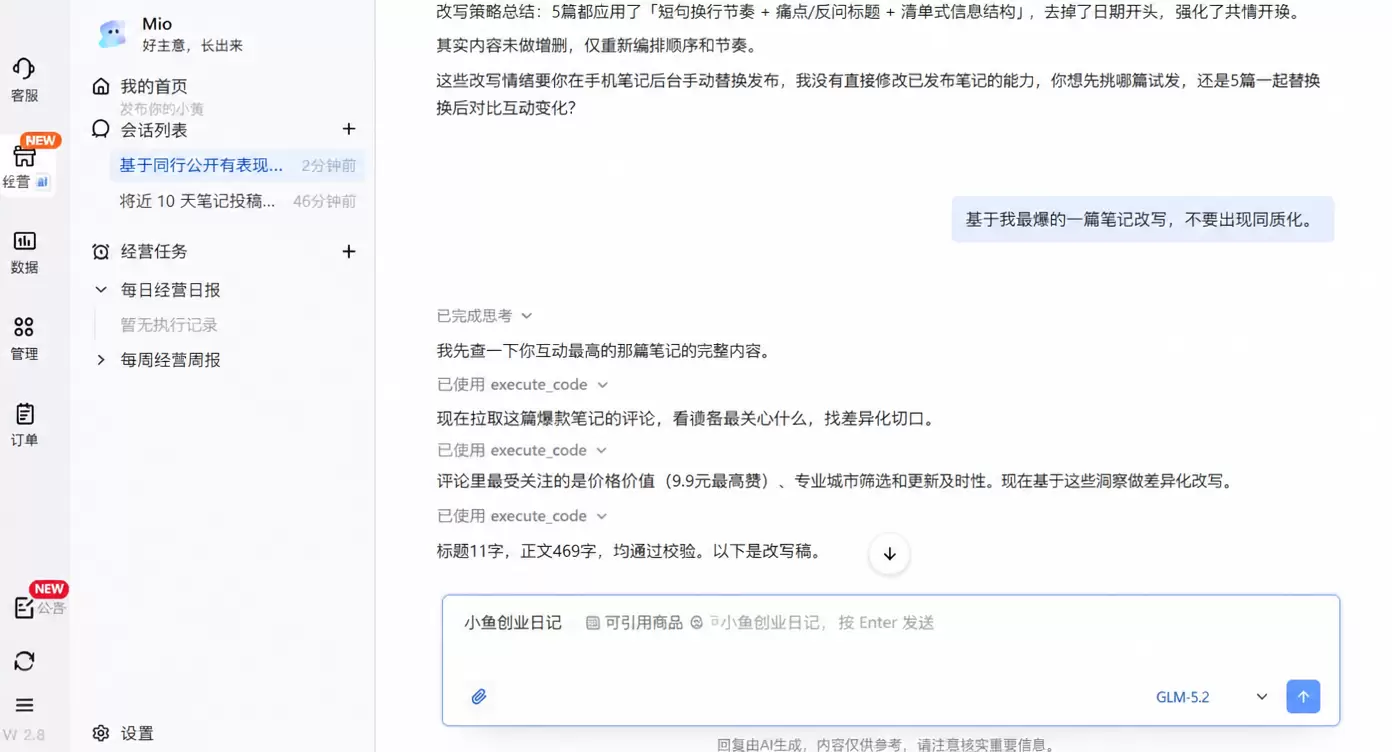Add a new conversation with the plus icon
Viewport: 1392px width, 752px height.
(x=348, y=129)
